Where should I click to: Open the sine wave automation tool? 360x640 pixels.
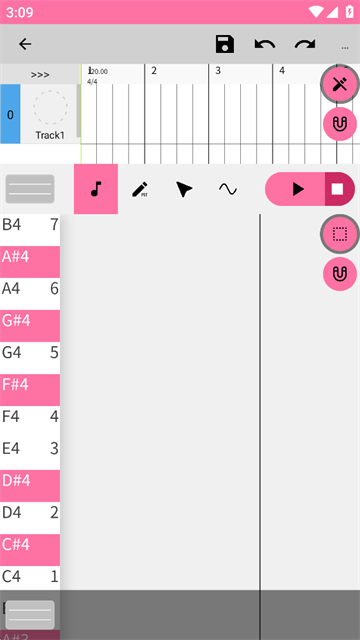coord(228,189)
